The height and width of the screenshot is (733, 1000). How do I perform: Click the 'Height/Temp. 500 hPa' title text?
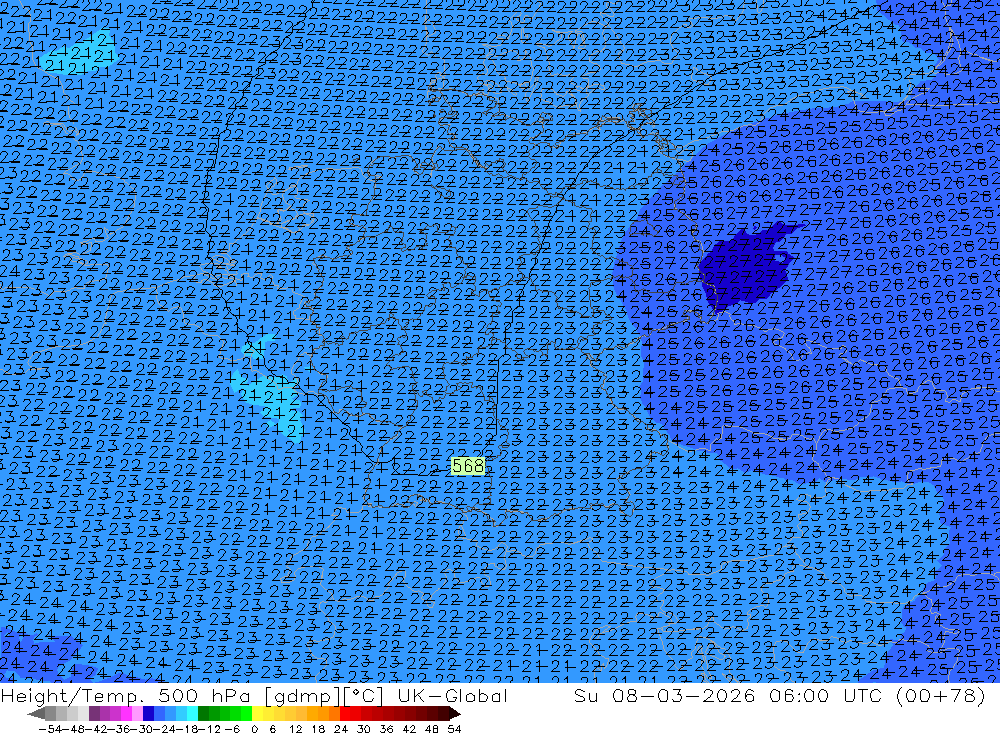128,695
